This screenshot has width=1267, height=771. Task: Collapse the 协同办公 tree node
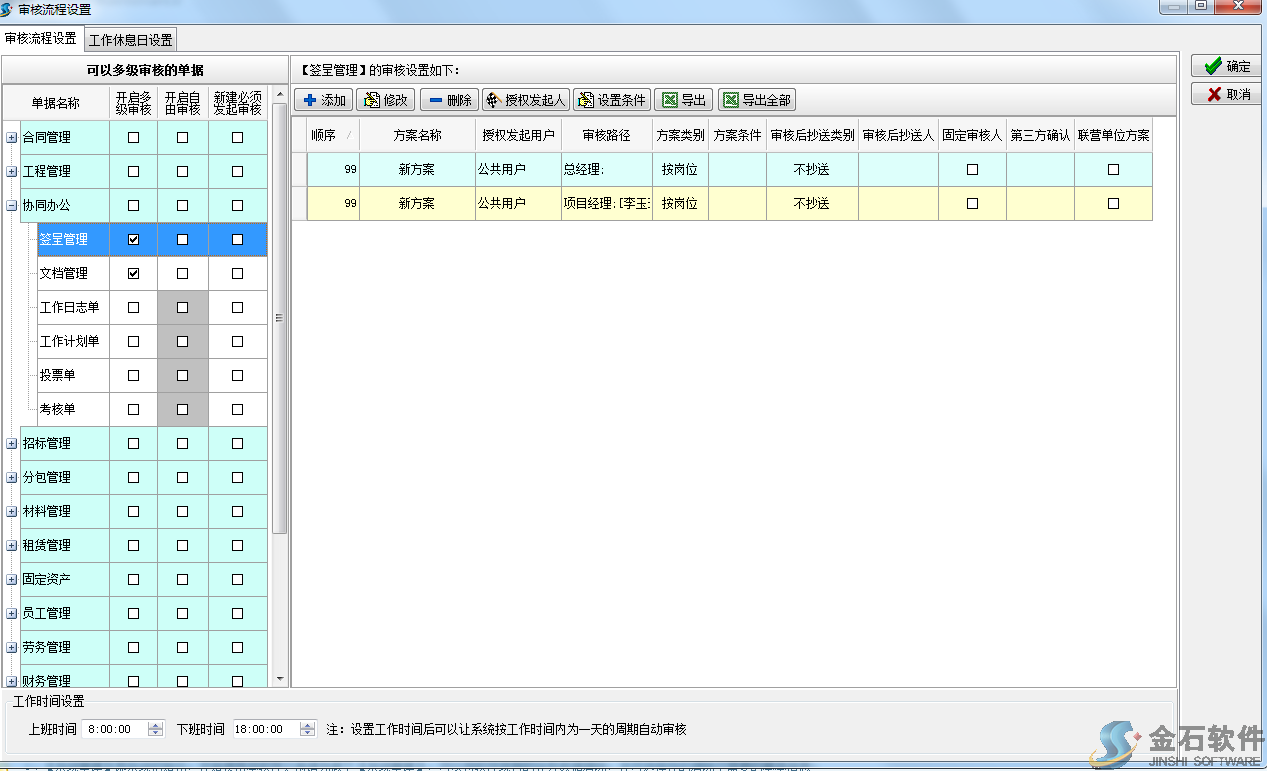[x=12, y=206]
